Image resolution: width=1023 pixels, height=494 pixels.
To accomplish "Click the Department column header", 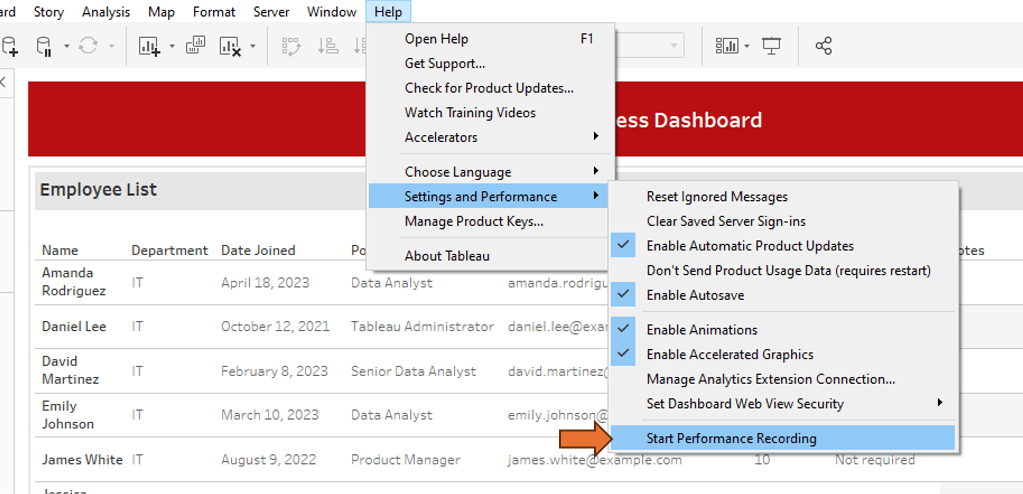I will click(170, 250).
